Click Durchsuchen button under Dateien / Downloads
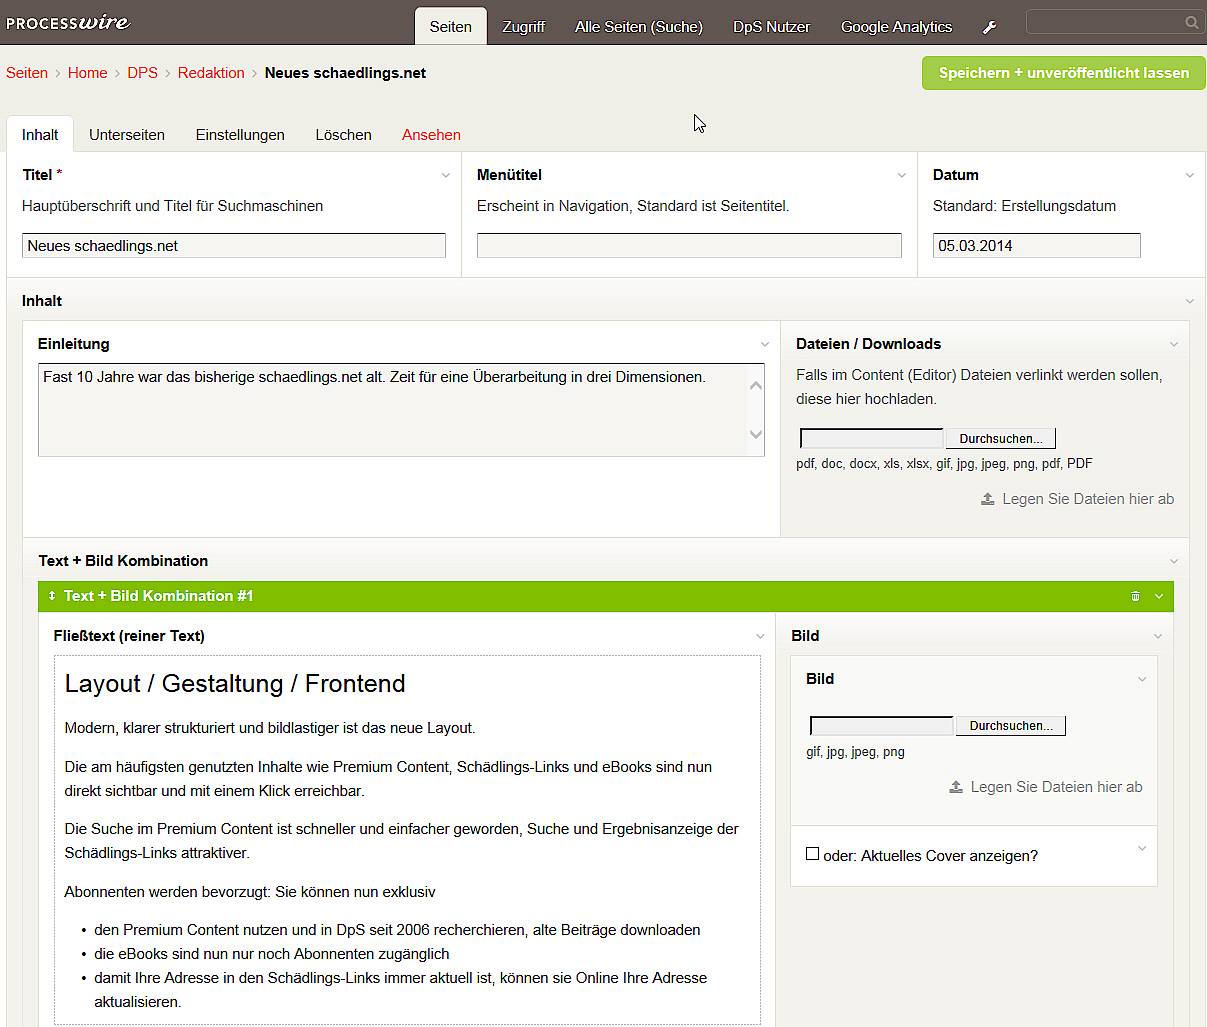Screen dimensions: 1207x1027 [1000, 439]
